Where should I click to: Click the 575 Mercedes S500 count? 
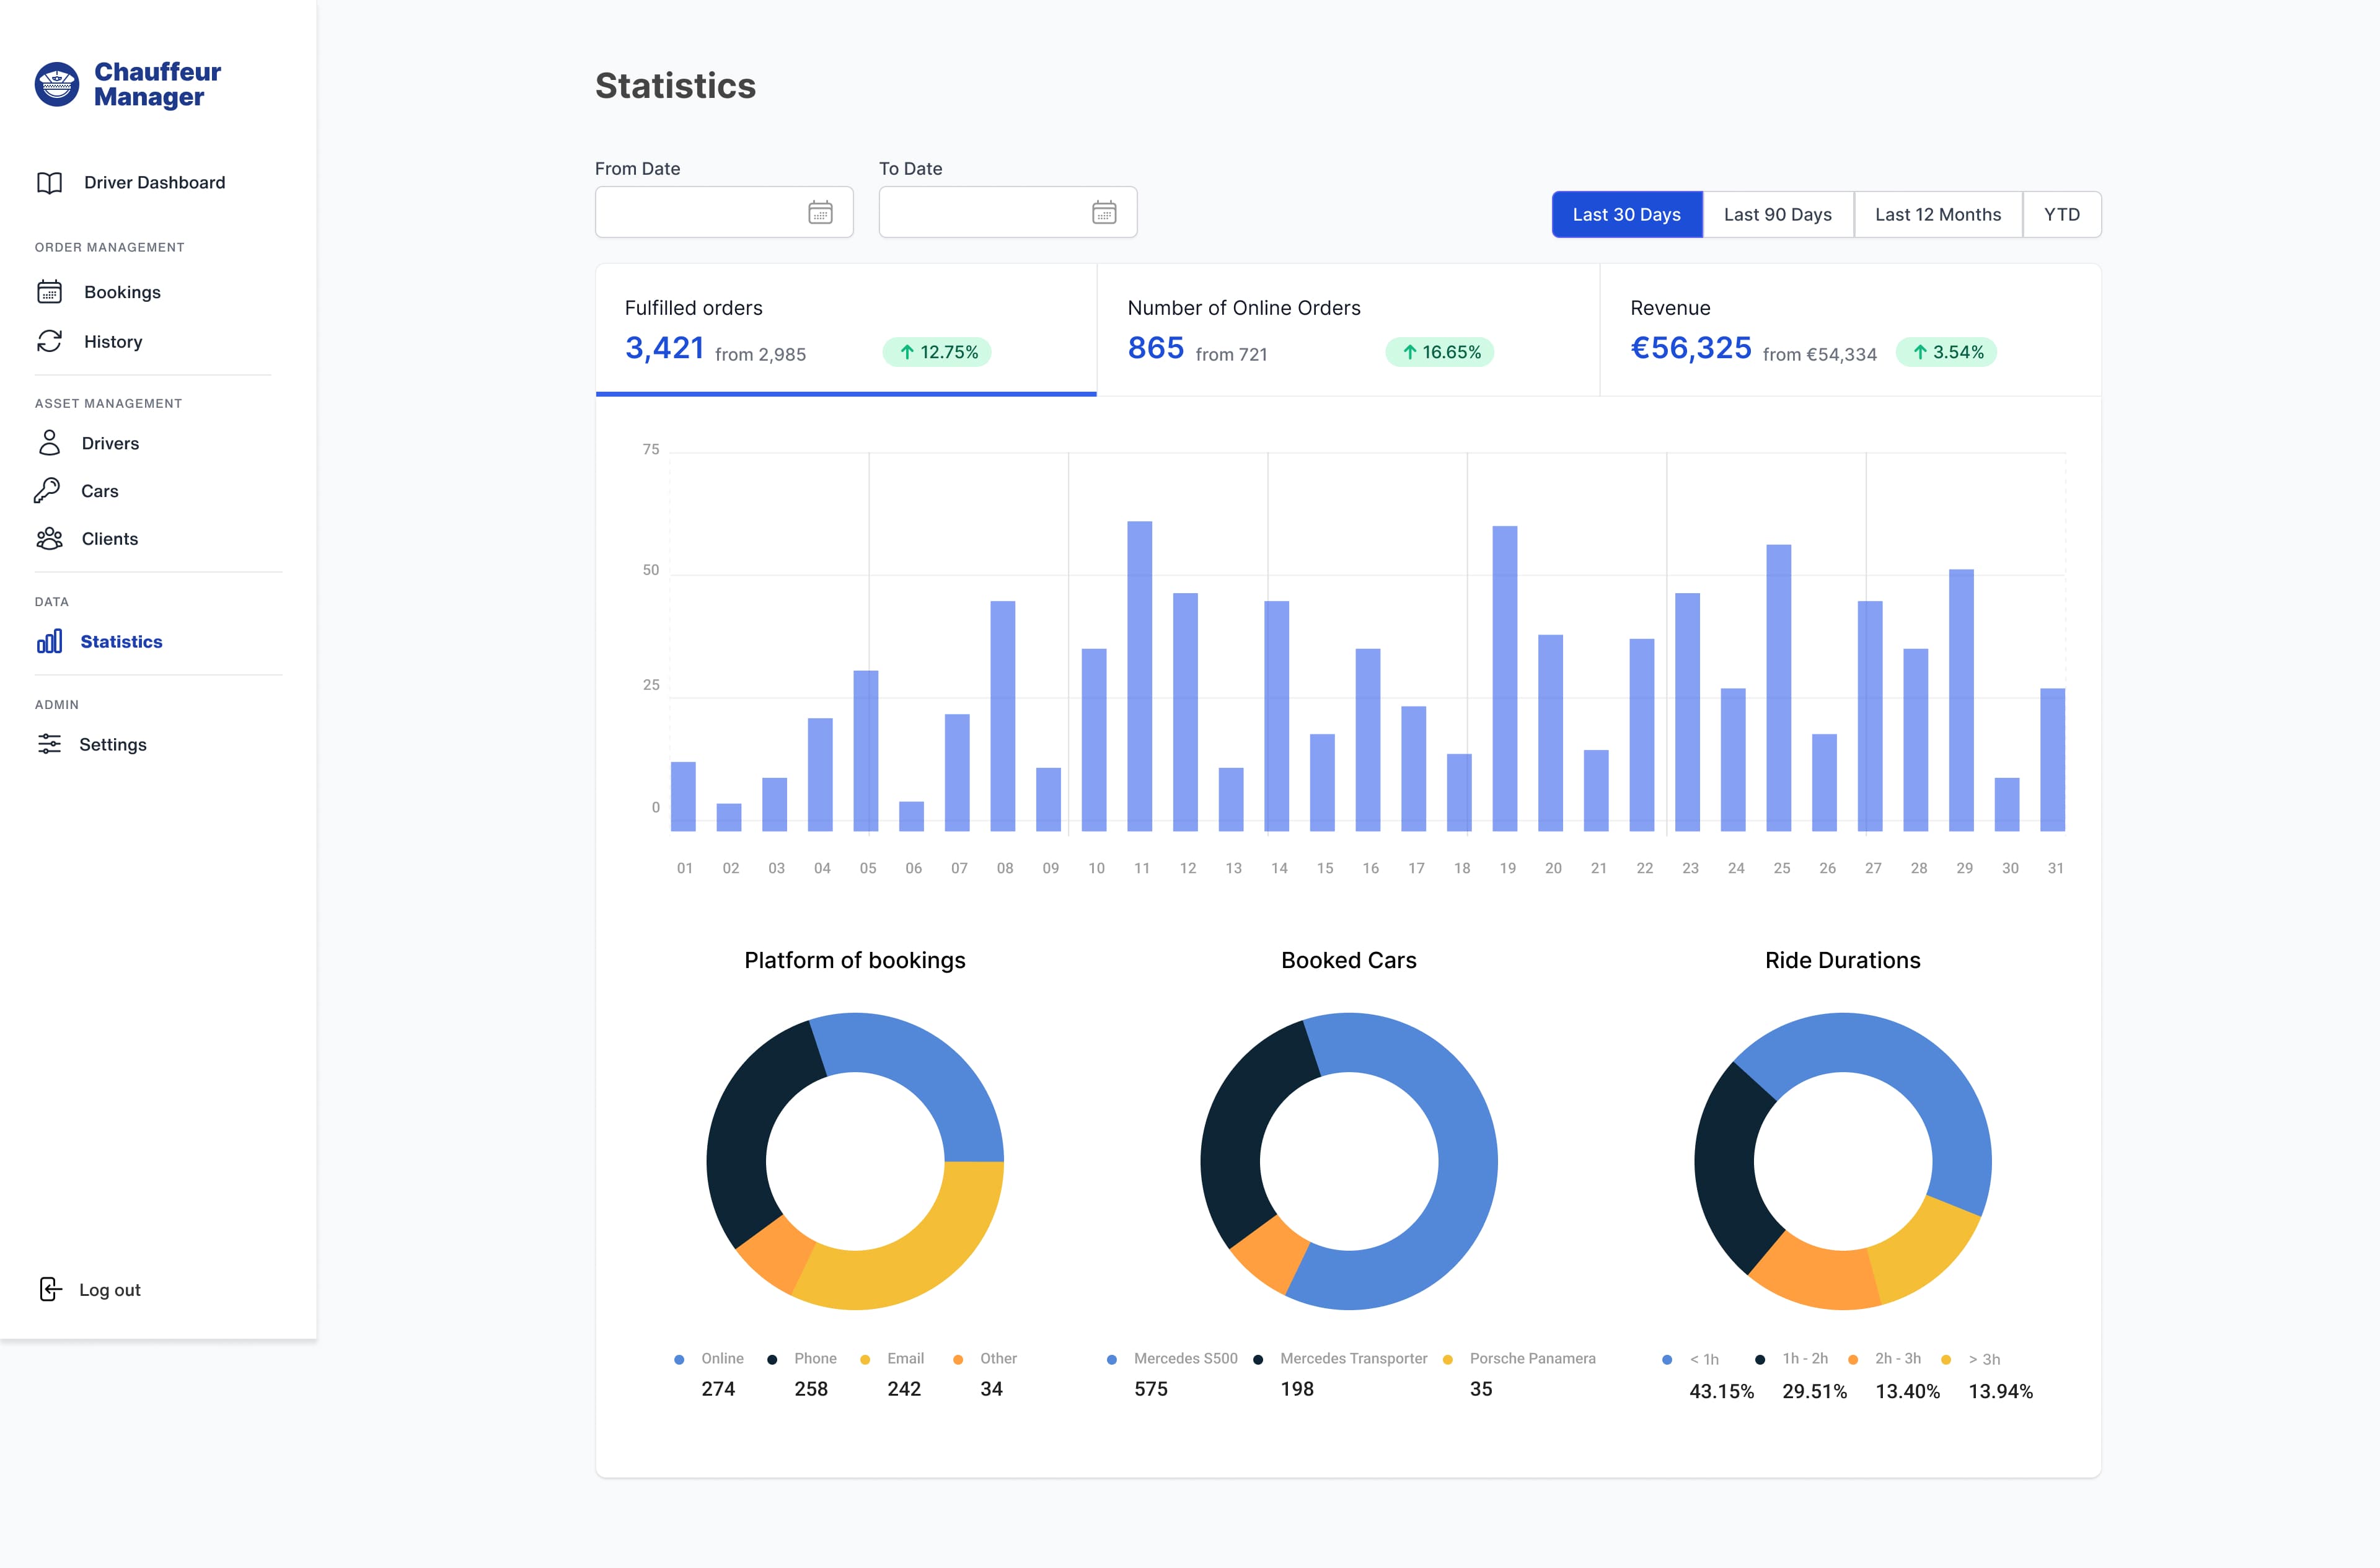pyautogui.click(x=1151, y=1389)
